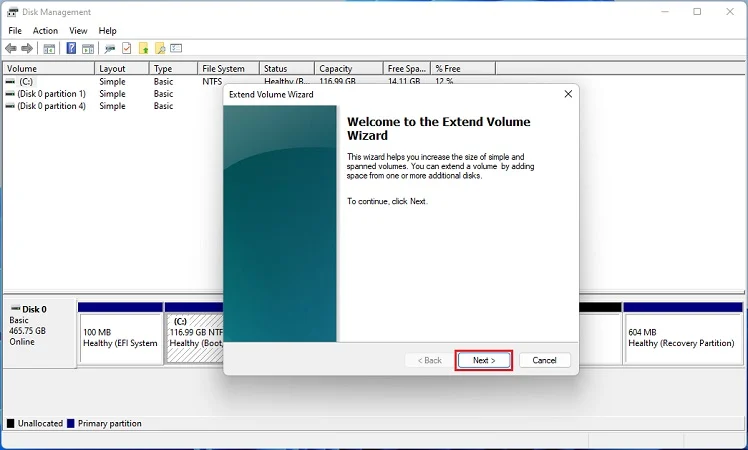748x450 pixels.
Task: Sort by the Layout column header
Action: (122, 69)
